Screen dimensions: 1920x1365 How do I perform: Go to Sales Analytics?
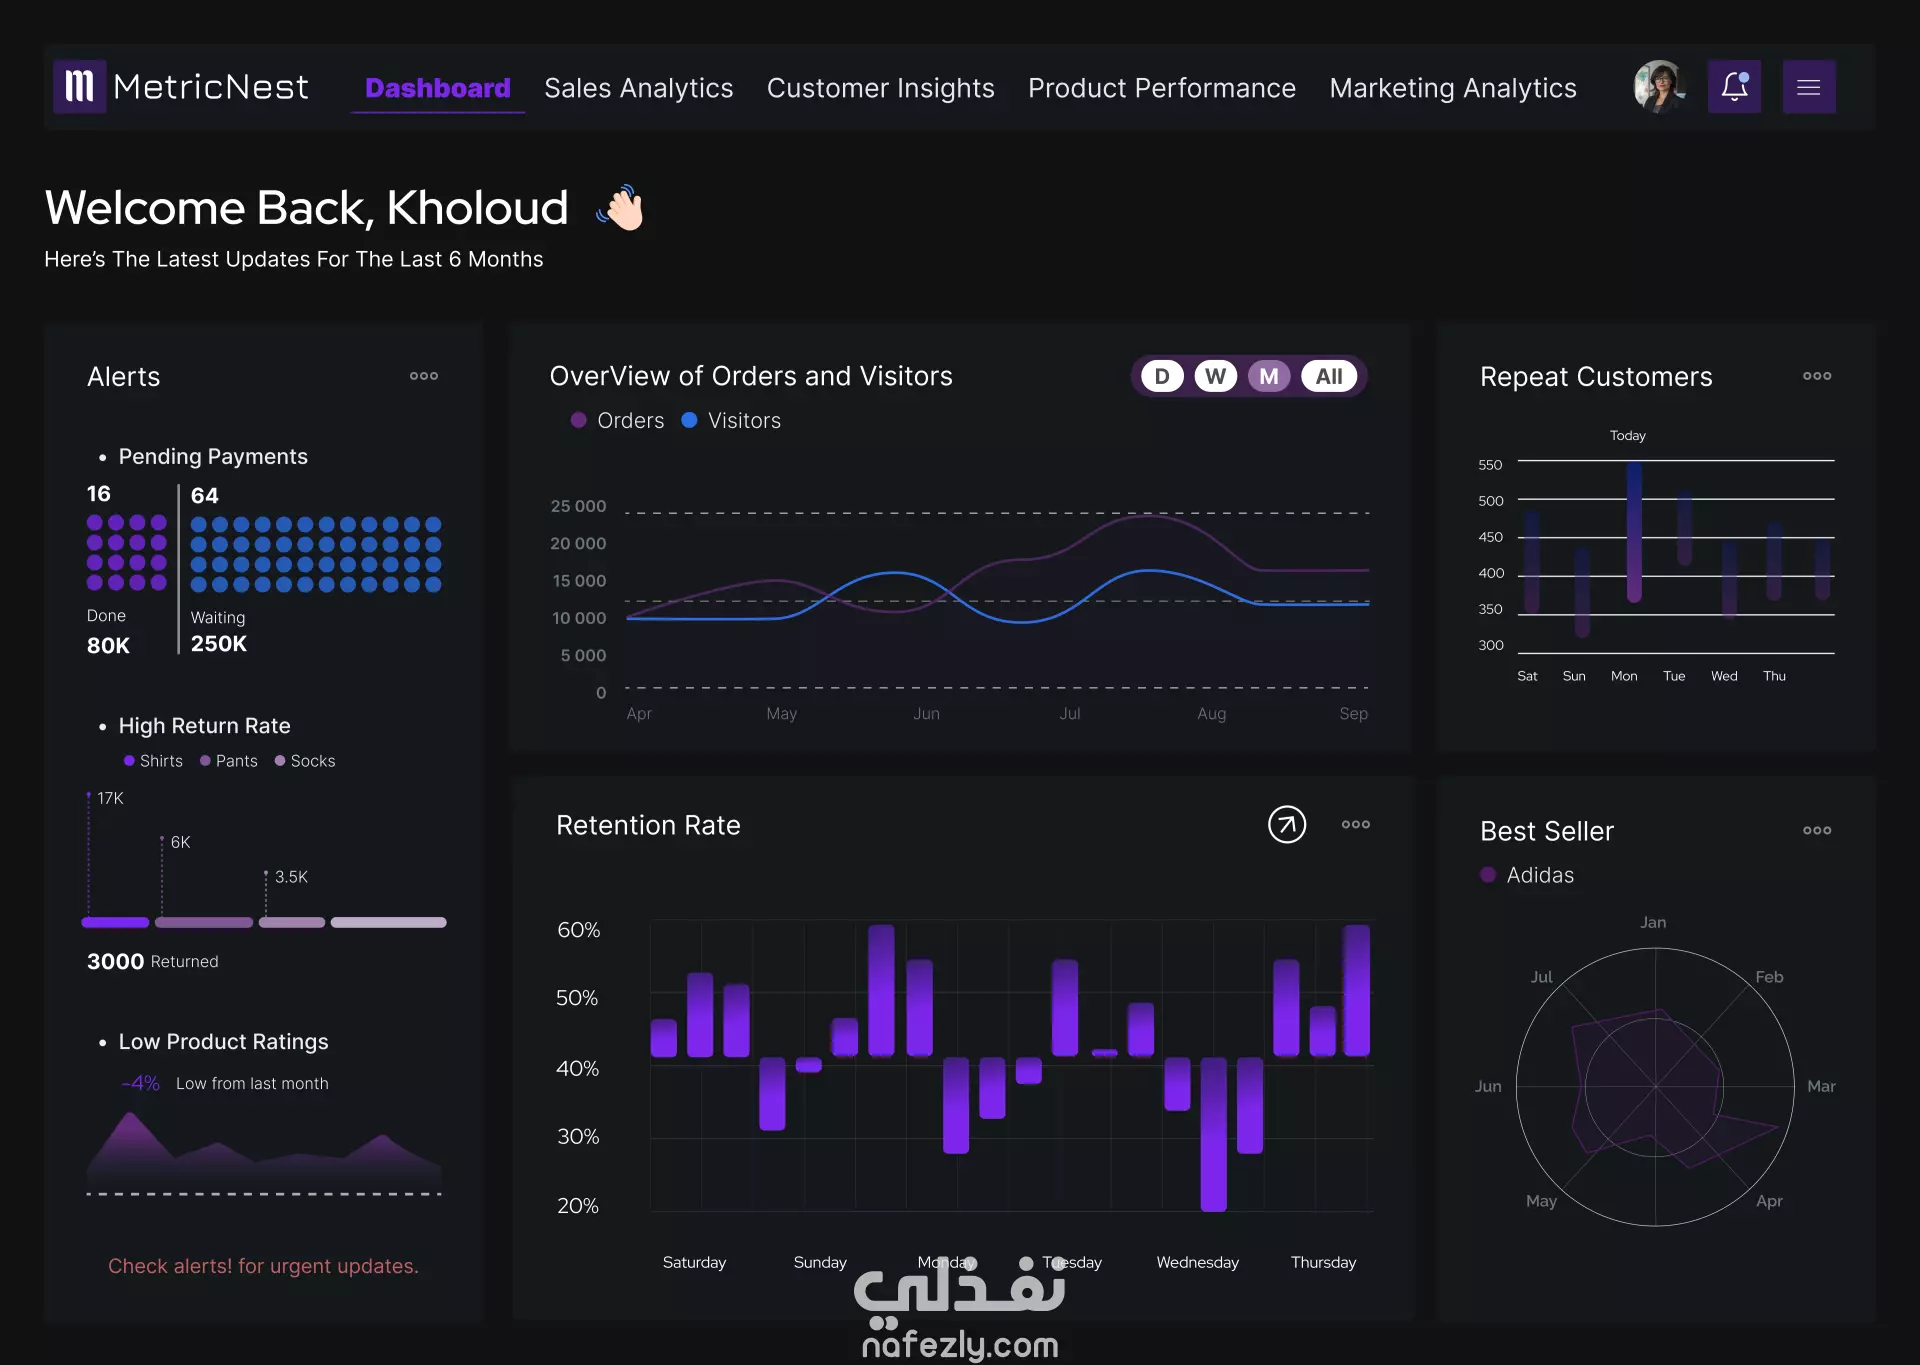coord(639,88)
